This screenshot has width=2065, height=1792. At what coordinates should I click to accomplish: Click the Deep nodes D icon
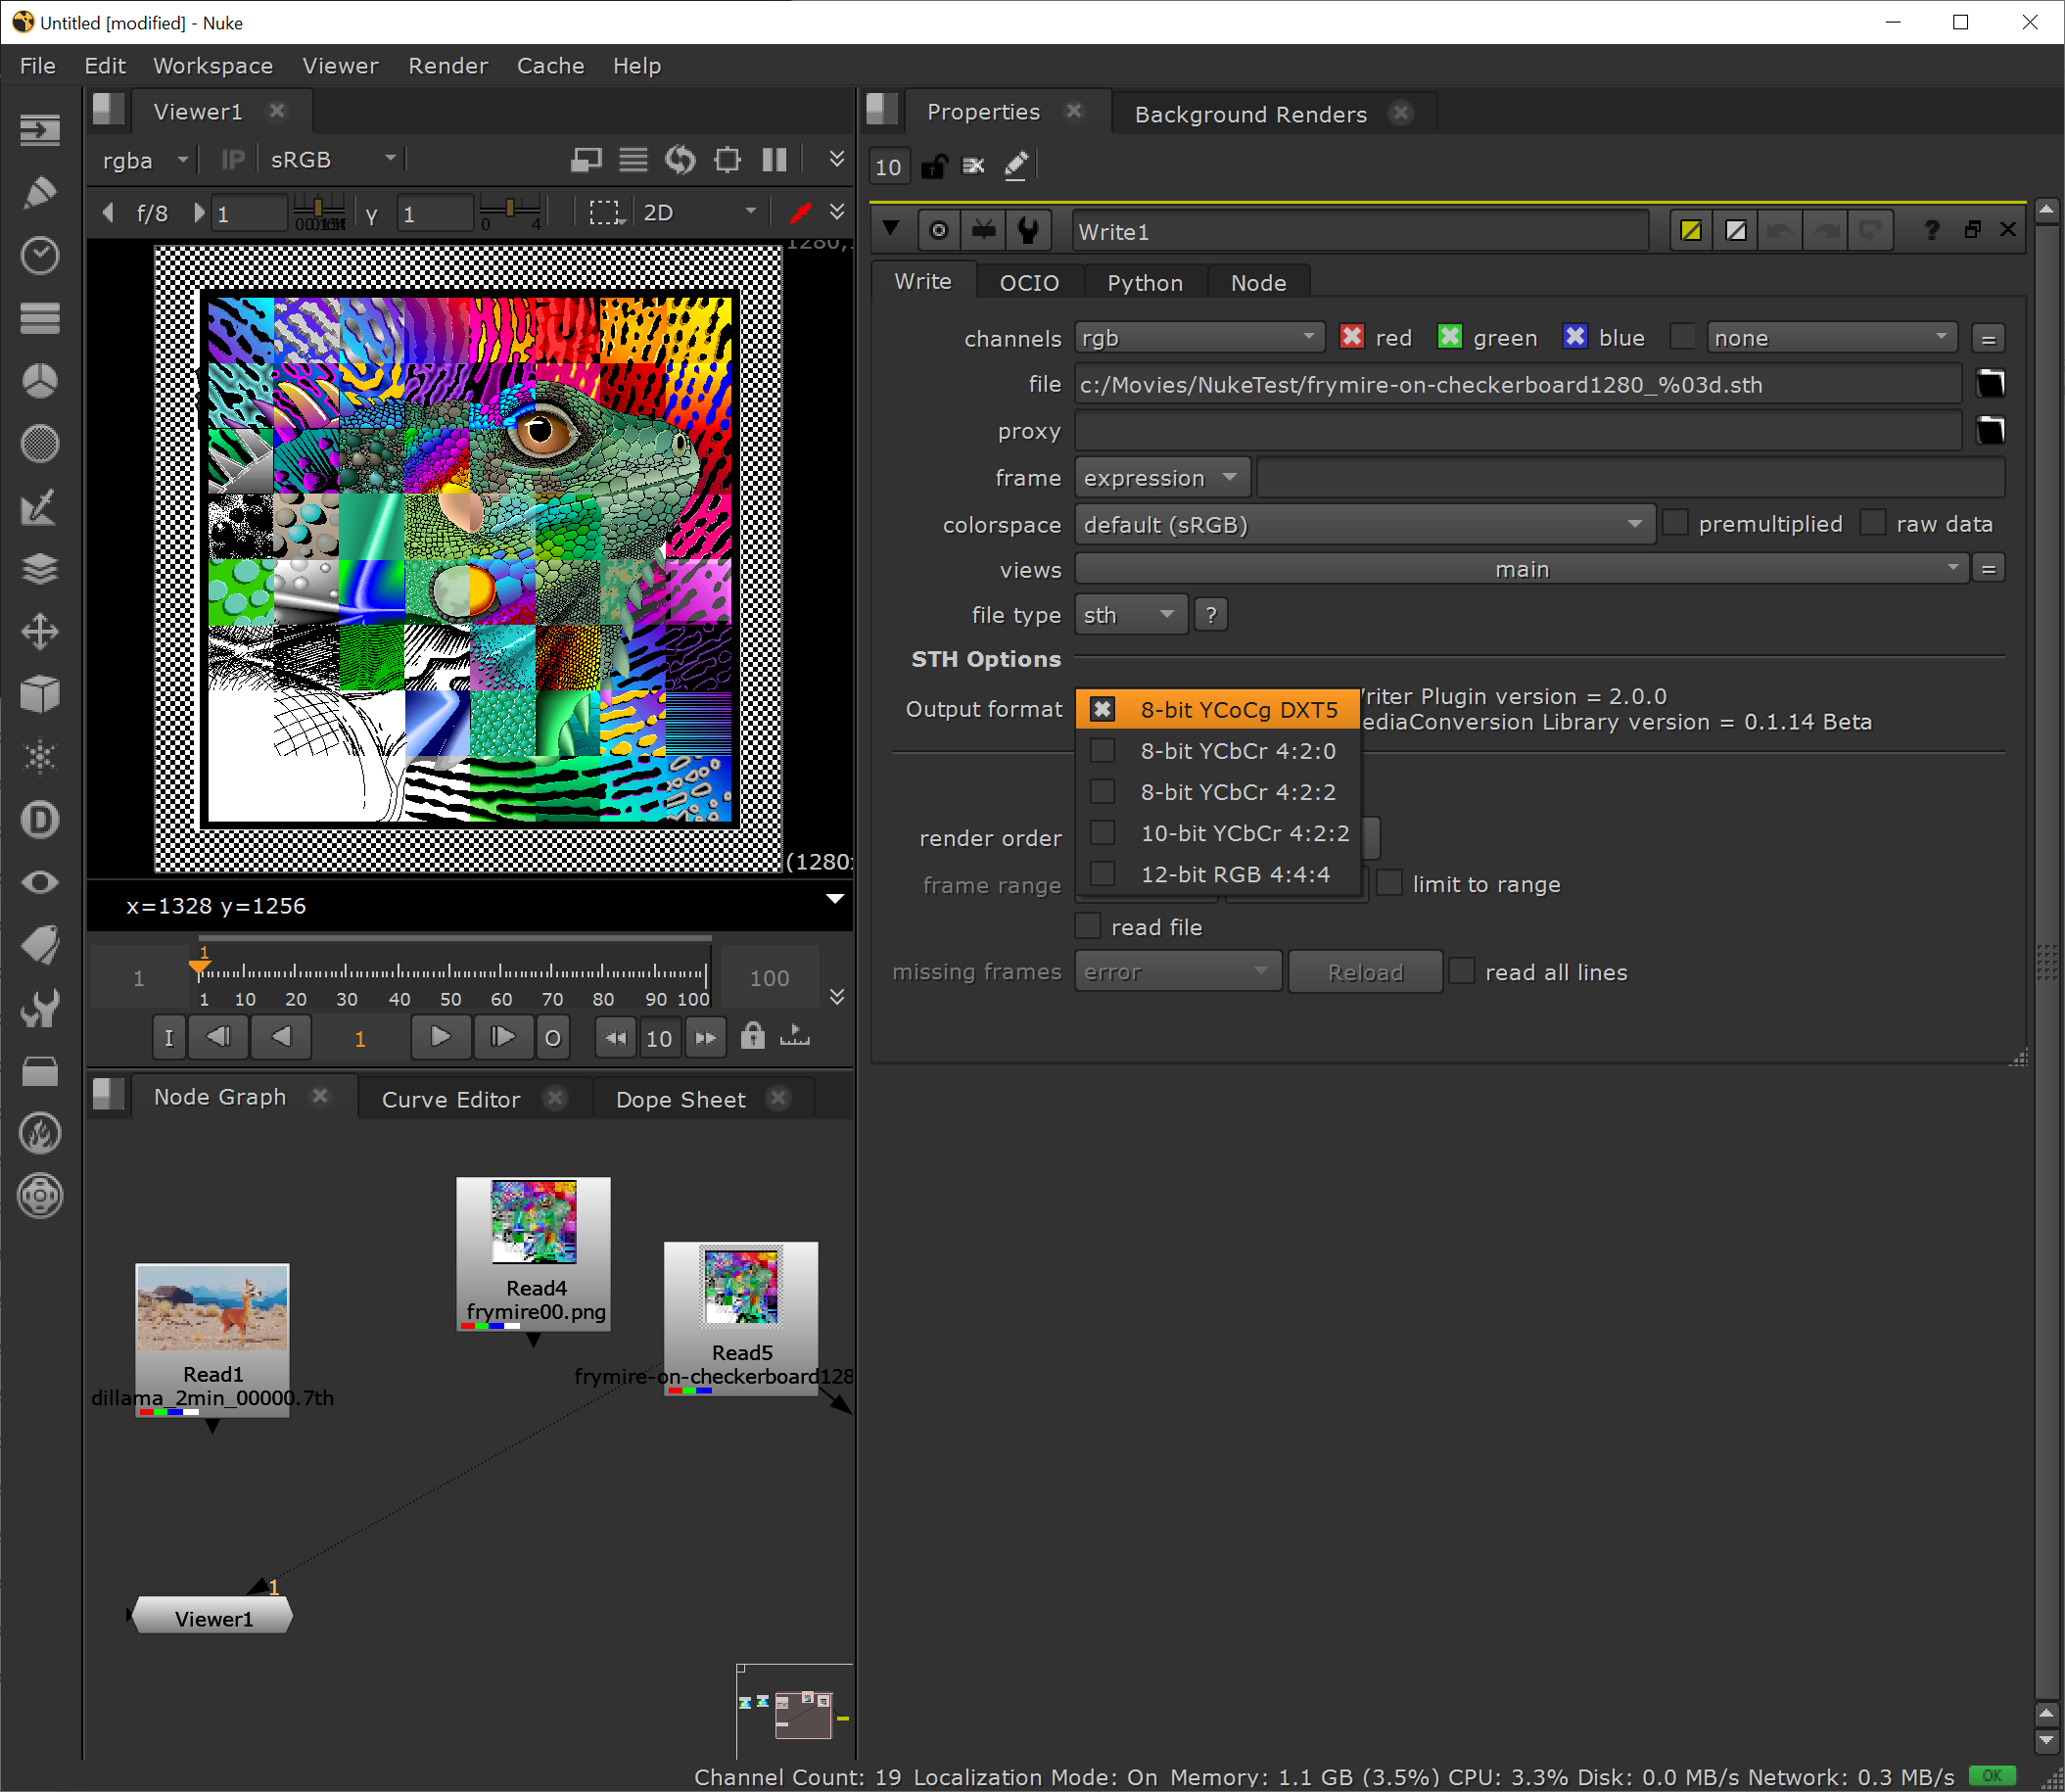click(40, 820)
